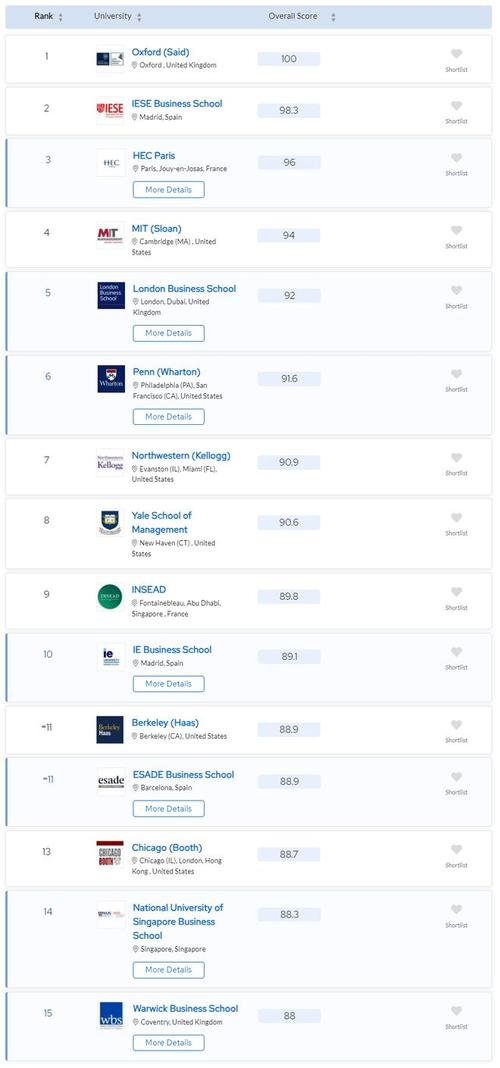Open More Details for ESADE Business School
The image size is (500, 1068).
pyautogui.click(x=168, y=808)
